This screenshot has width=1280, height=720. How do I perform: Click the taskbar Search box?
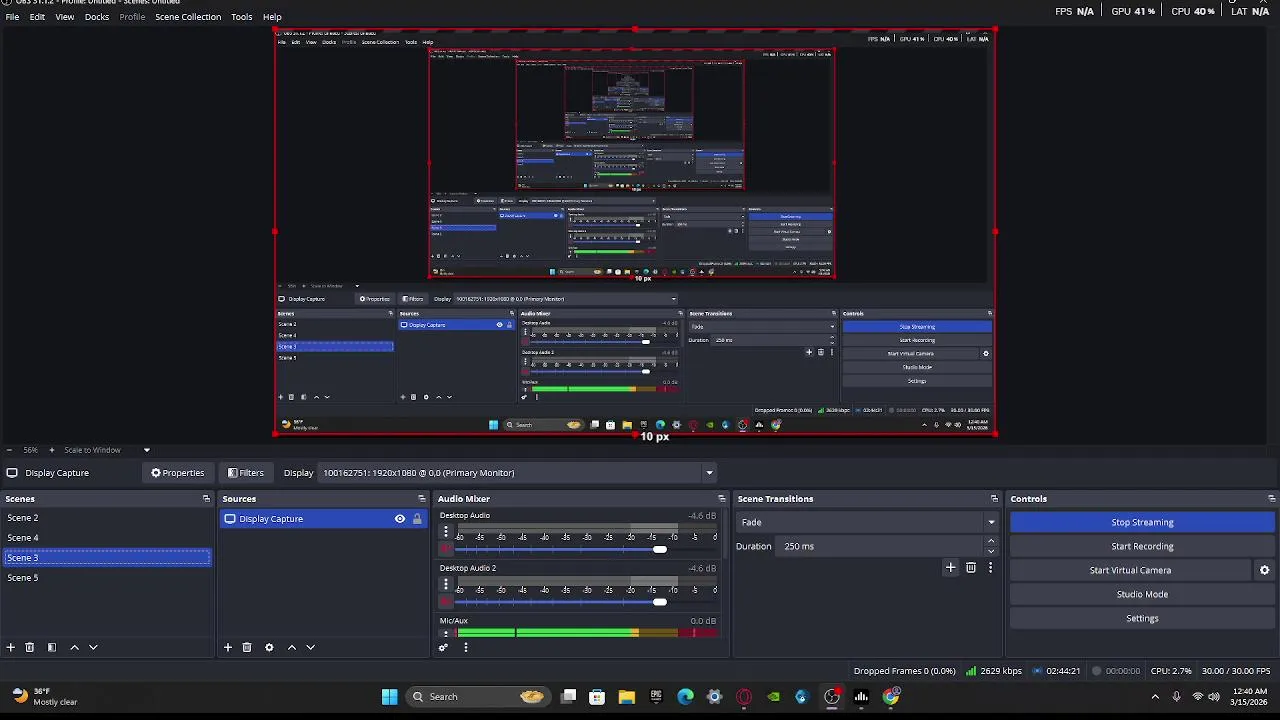(x=480, y=697)
